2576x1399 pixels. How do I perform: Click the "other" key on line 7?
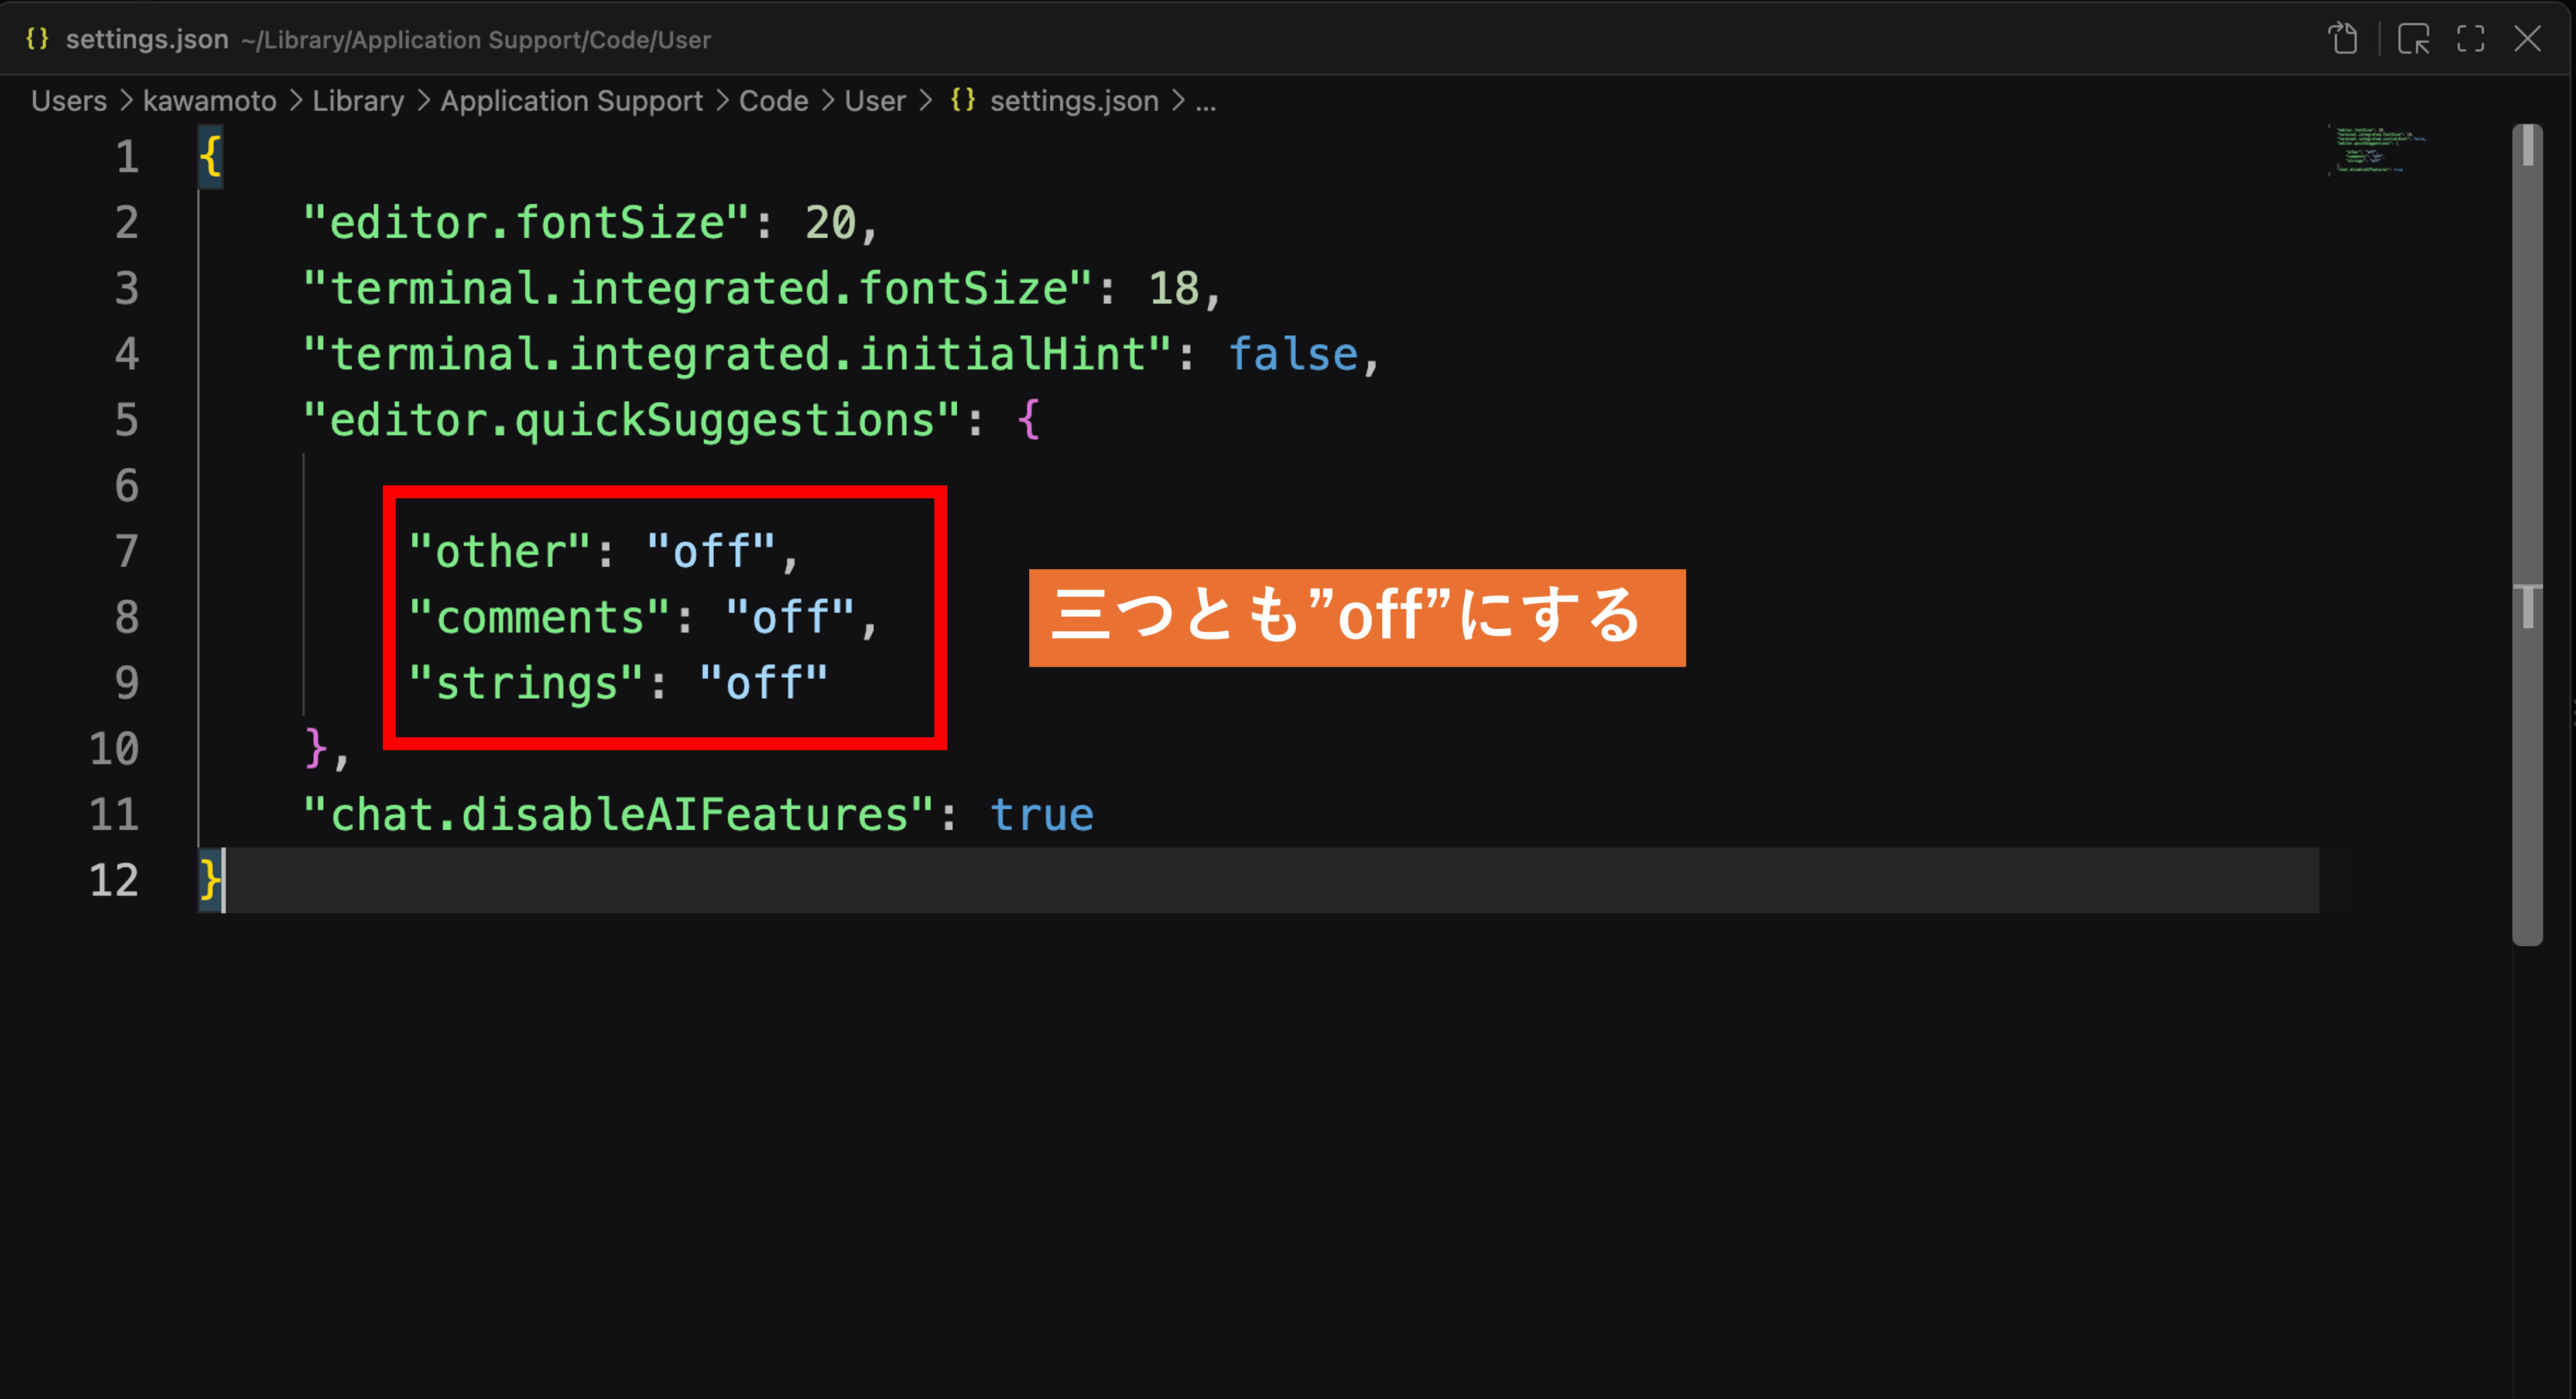point(500,551)
